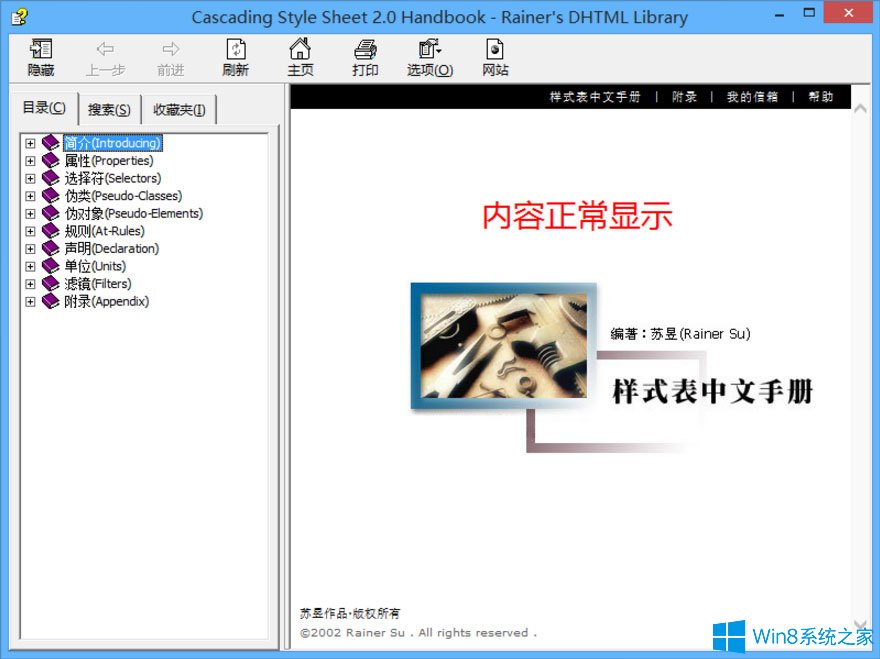Viewport: 880px width, 659px height.
Task: Expand the 声明(Declaration) tree node
Action: pyautogui.click(x=30, y=249)
